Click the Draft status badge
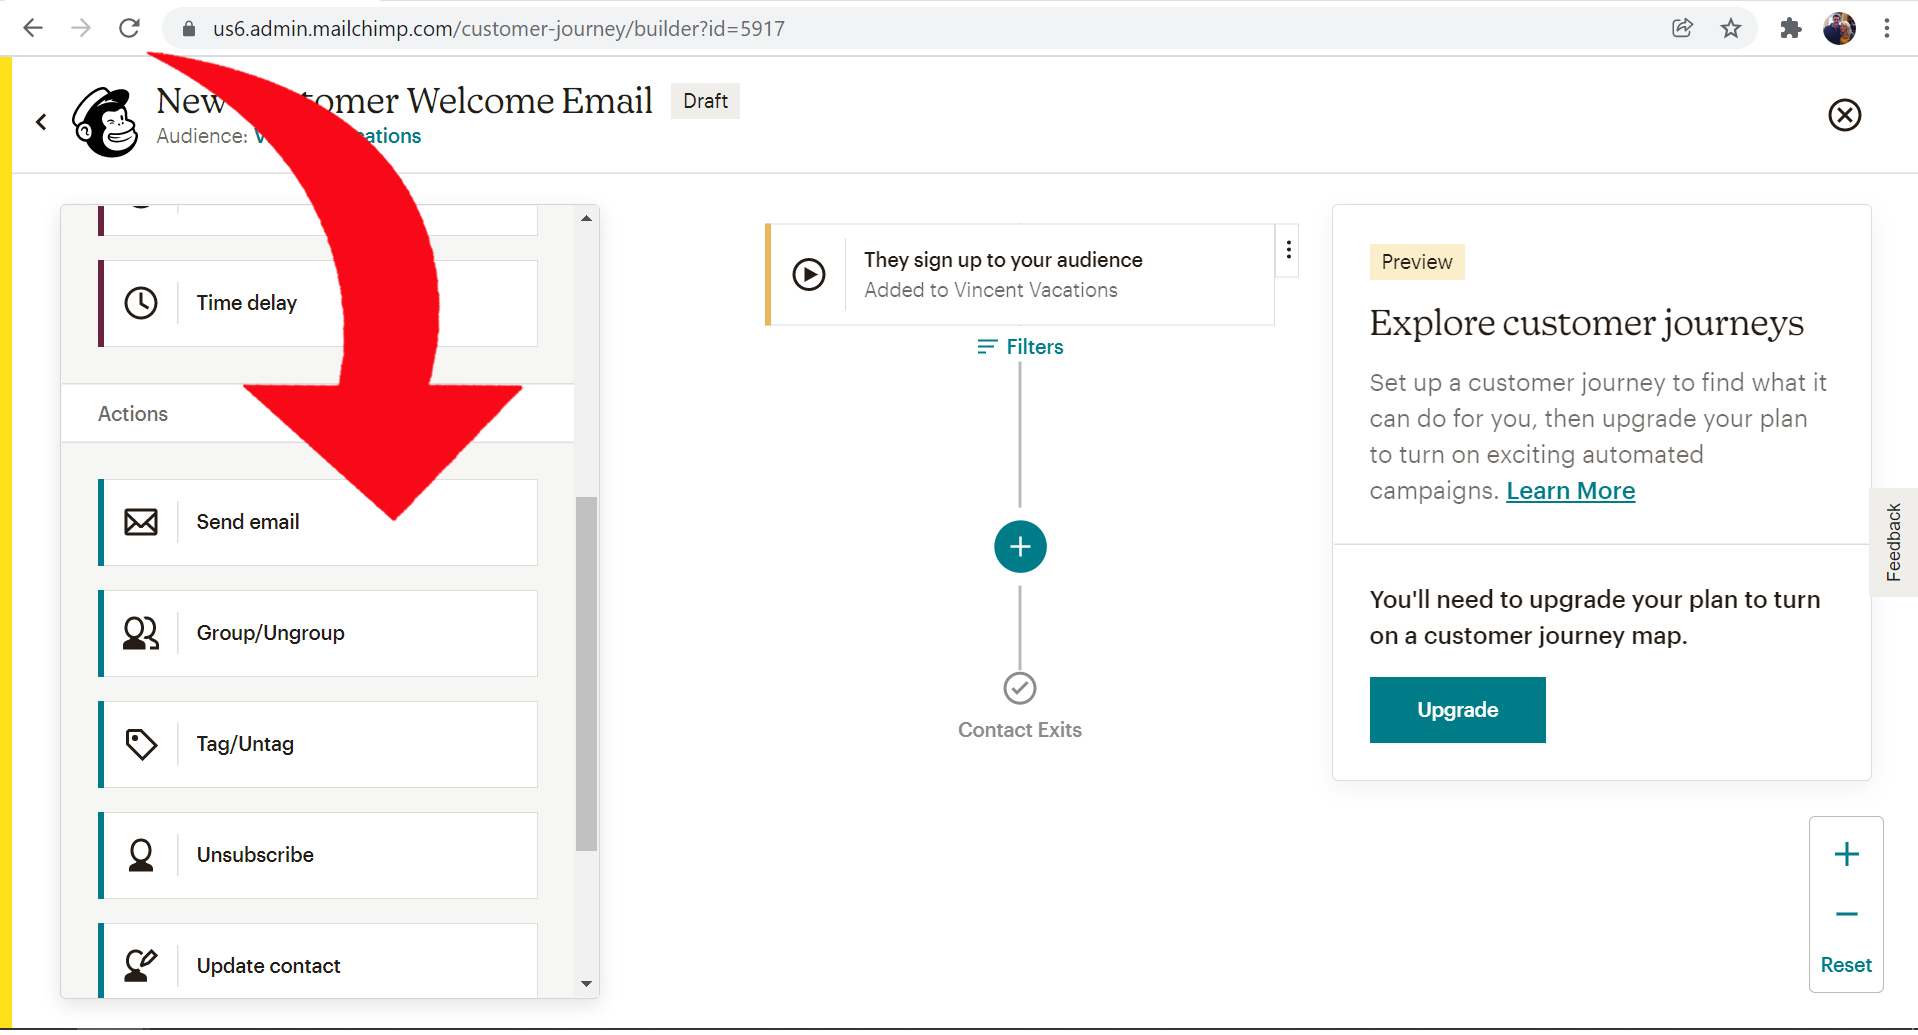Screen dimensions: 1918x1035 pos(705,101)
